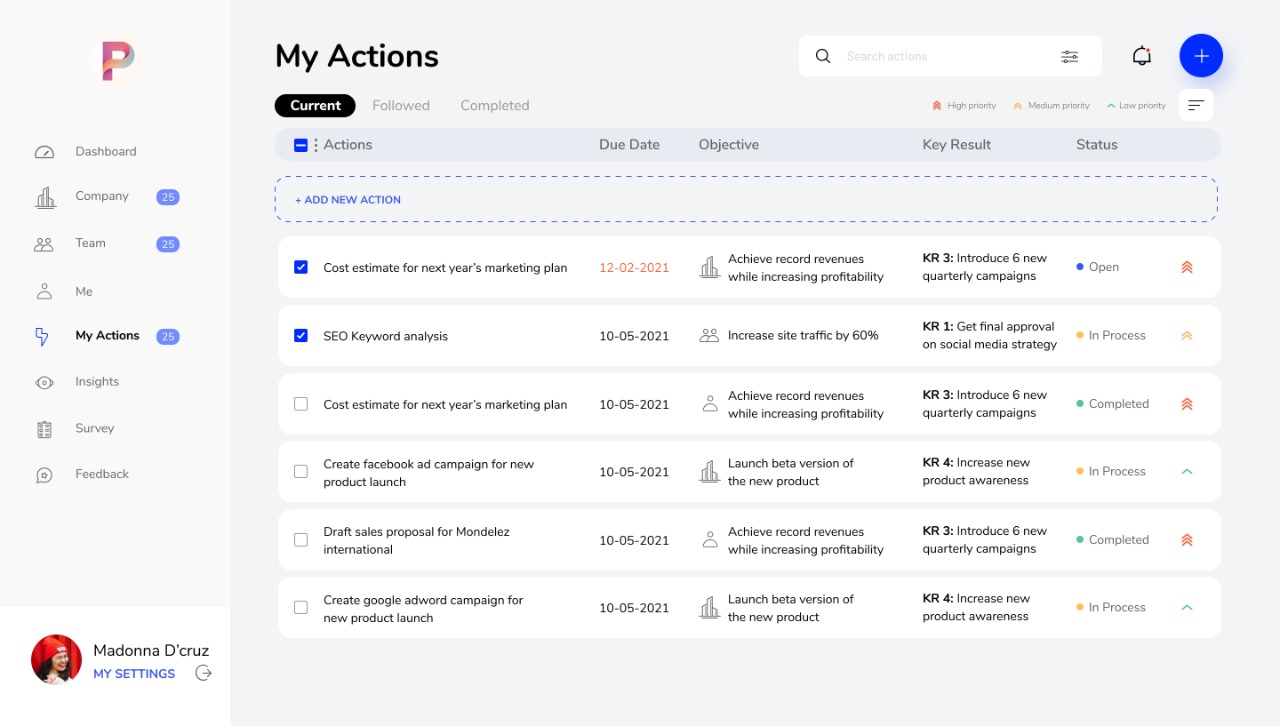Viewport: 1280px width, 726px height.
Task: Open the three-dot menu next to Actions header
Action: (316, 145)
